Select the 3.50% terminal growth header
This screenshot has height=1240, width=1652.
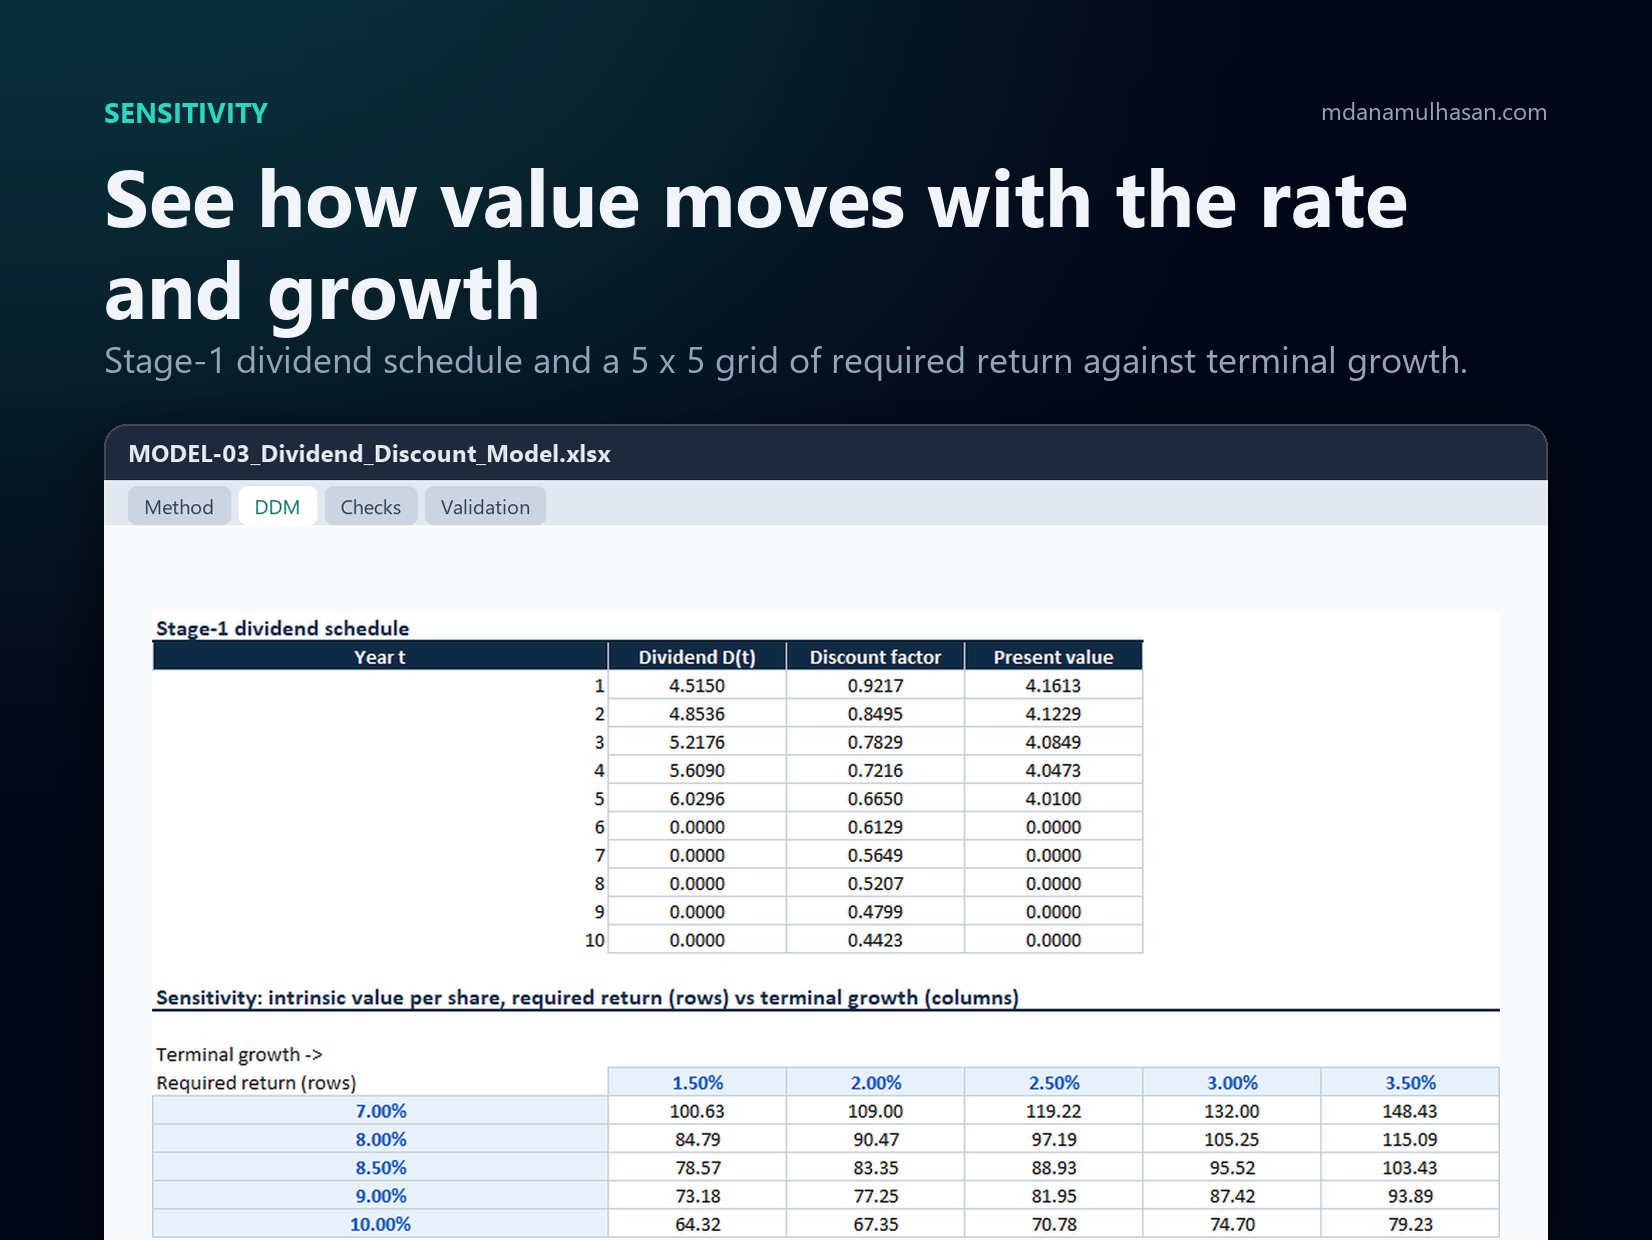pos(1410,1082)
